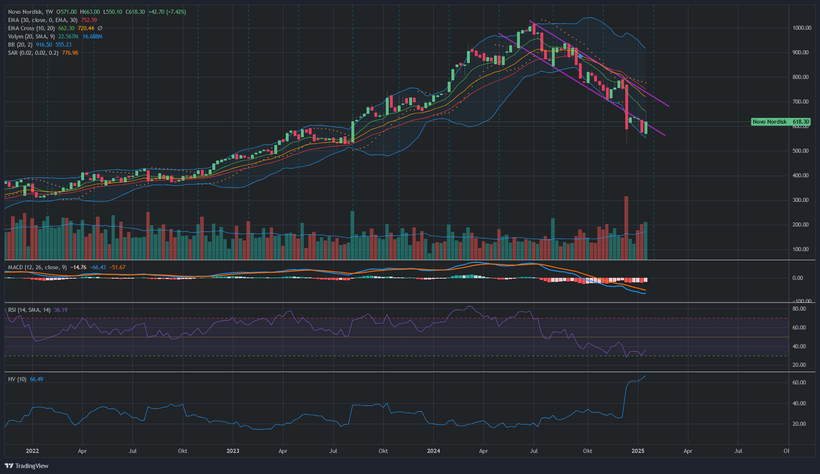The width and height of the screenshot is (820, 474).
Task: Click the tallest red volume bar
Action: point(626,227)
